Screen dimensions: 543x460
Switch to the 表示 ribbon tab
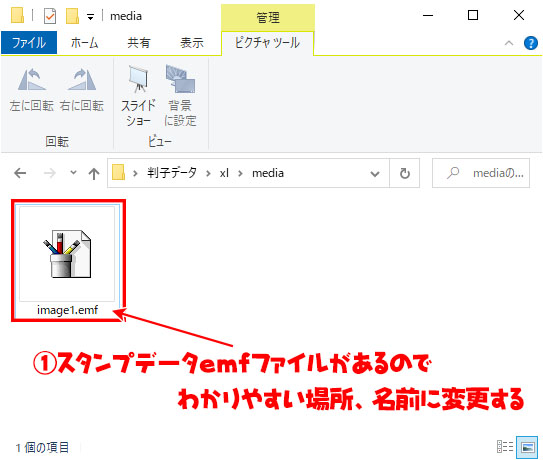pos(192,43)
